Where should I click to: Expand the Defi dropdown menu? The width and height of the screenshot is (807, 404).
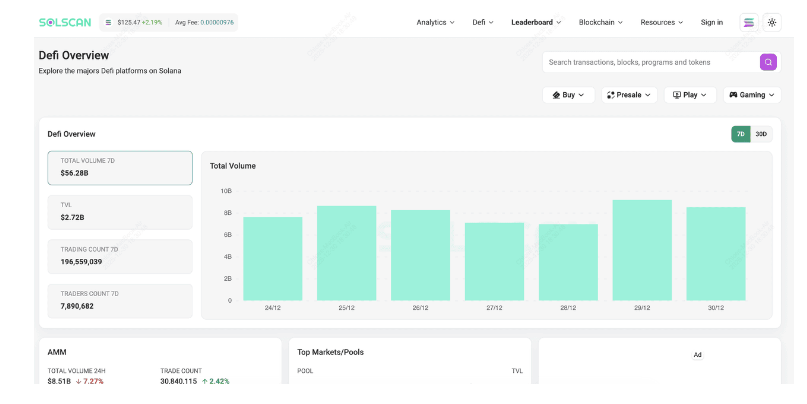[483, 22]
